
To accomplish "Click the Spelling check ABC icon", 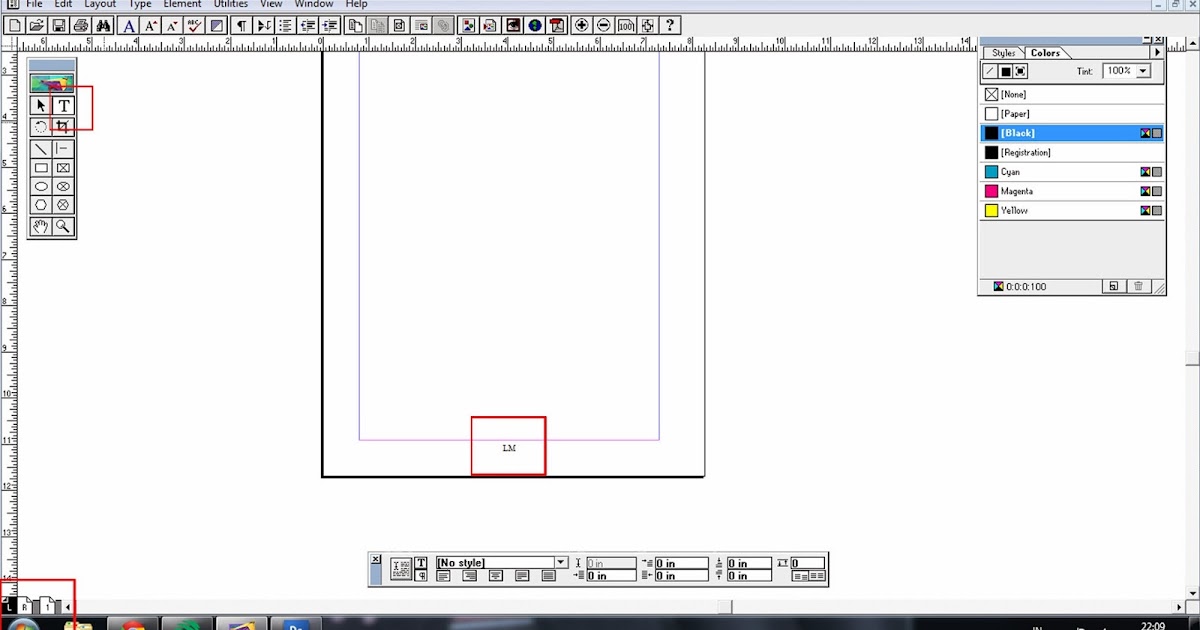I will click(x=195, y=25).
